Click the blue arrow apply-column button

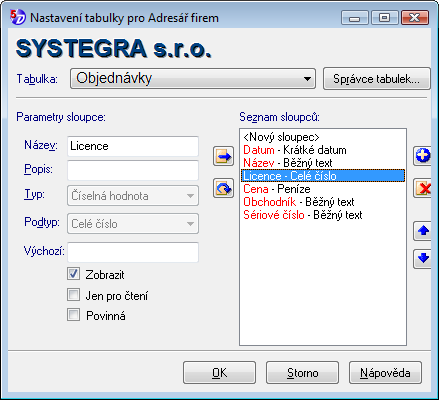[223, 156]
